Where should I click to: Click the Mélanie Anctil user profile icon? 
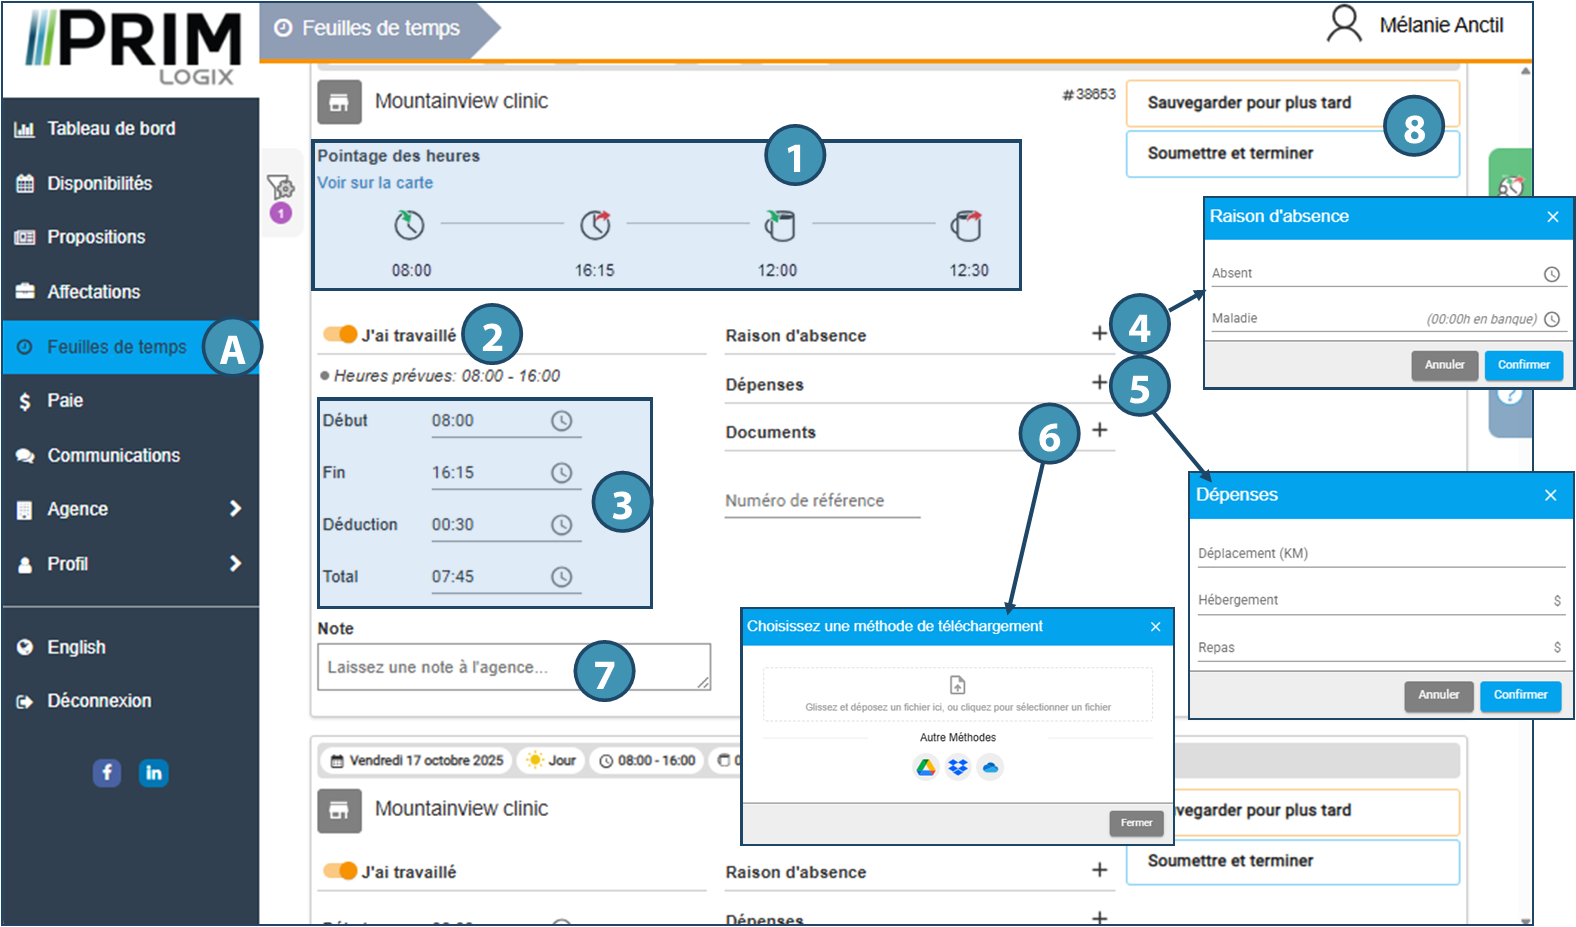1344,24
